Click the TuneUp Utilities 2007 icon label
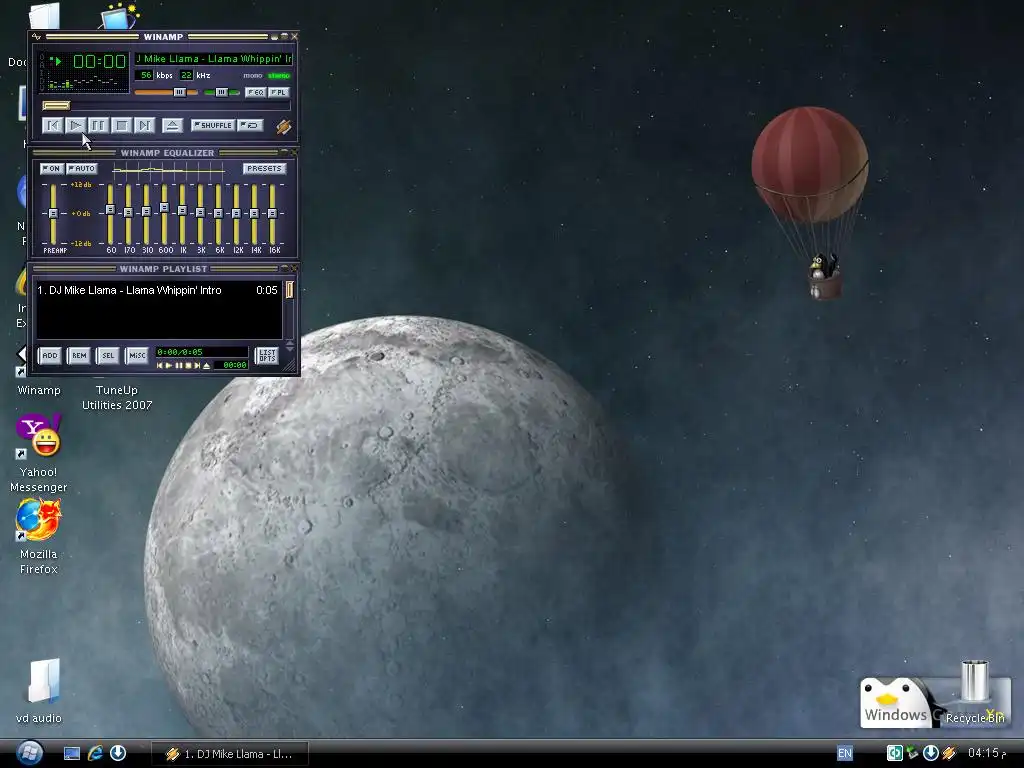This screenshot has width=1024, height=768. [117, 397]
